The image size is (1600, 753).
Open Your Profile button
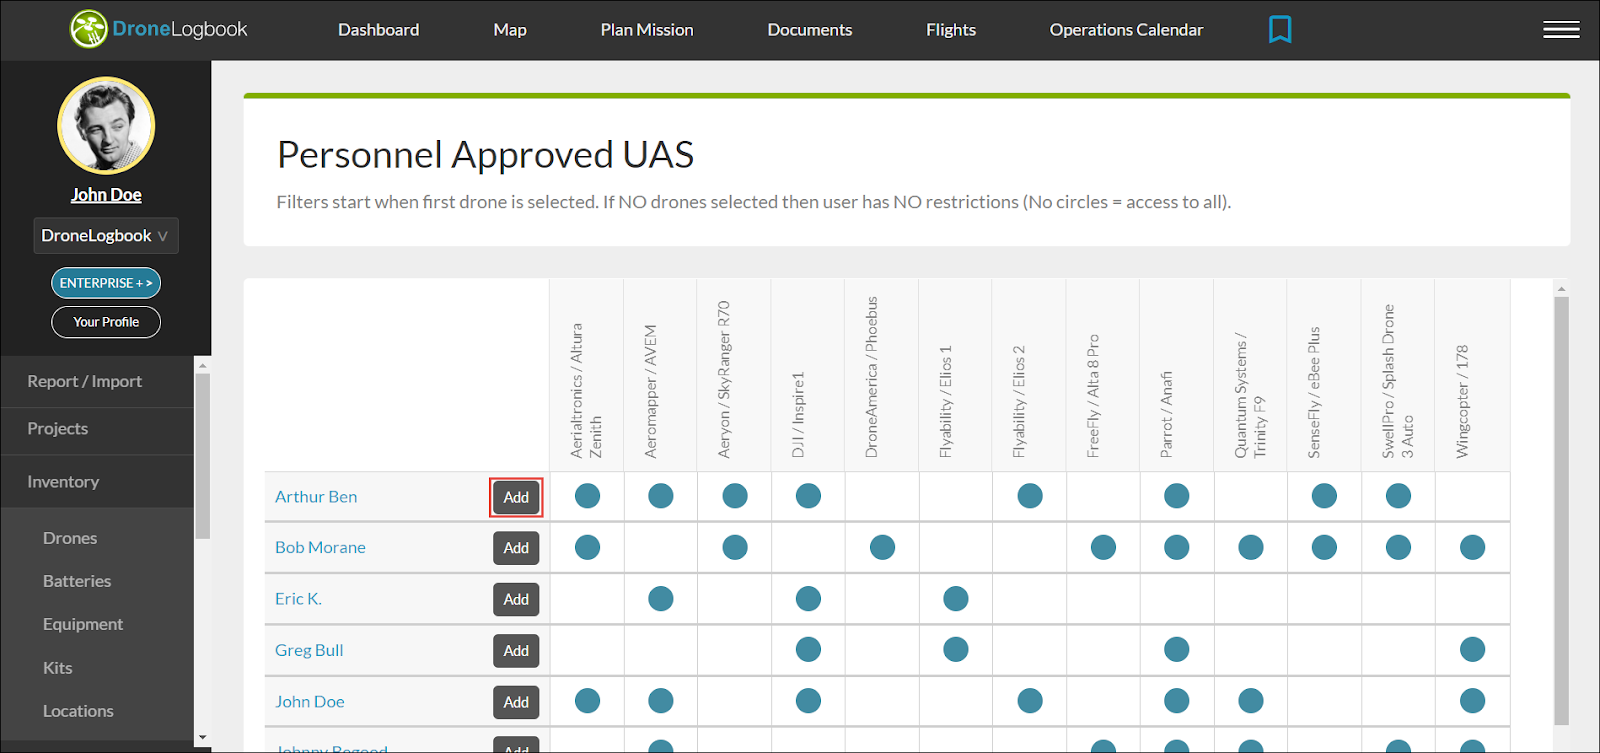point(106,322)
